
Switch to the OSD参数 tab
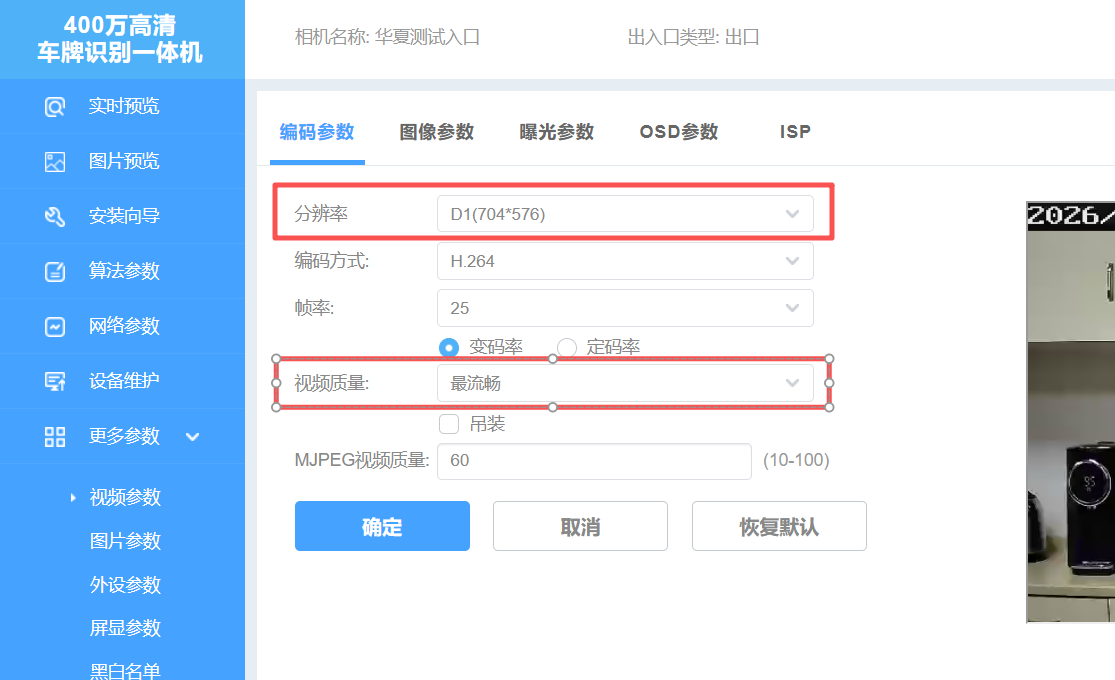(x=679, y=132)
